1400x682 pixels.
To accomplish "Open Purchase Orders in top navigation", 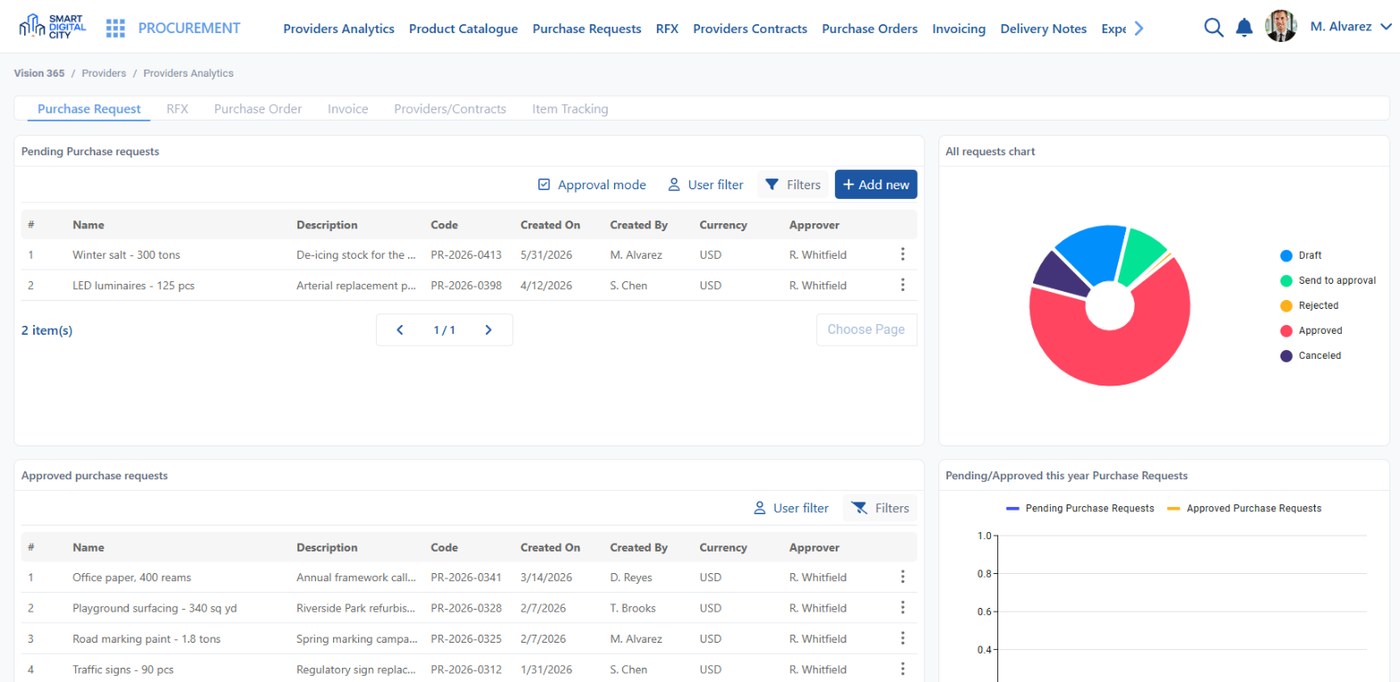I will tap(870, 29).
